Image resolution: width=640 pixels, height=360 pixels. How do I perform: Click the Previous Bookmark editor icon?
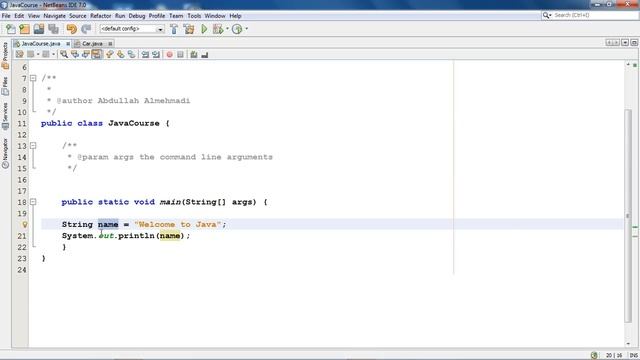(x=109, y=54)
